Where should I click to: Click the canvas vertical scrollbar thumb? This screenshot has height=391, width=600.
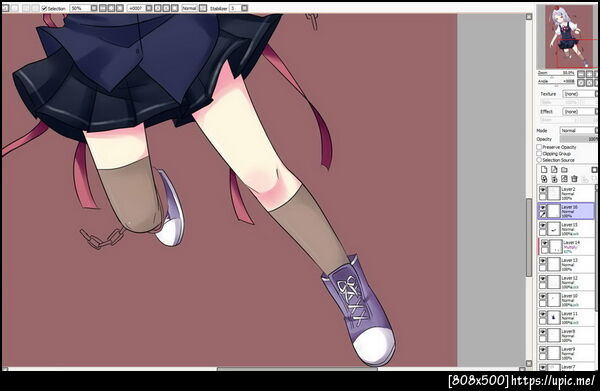(529, 237)
